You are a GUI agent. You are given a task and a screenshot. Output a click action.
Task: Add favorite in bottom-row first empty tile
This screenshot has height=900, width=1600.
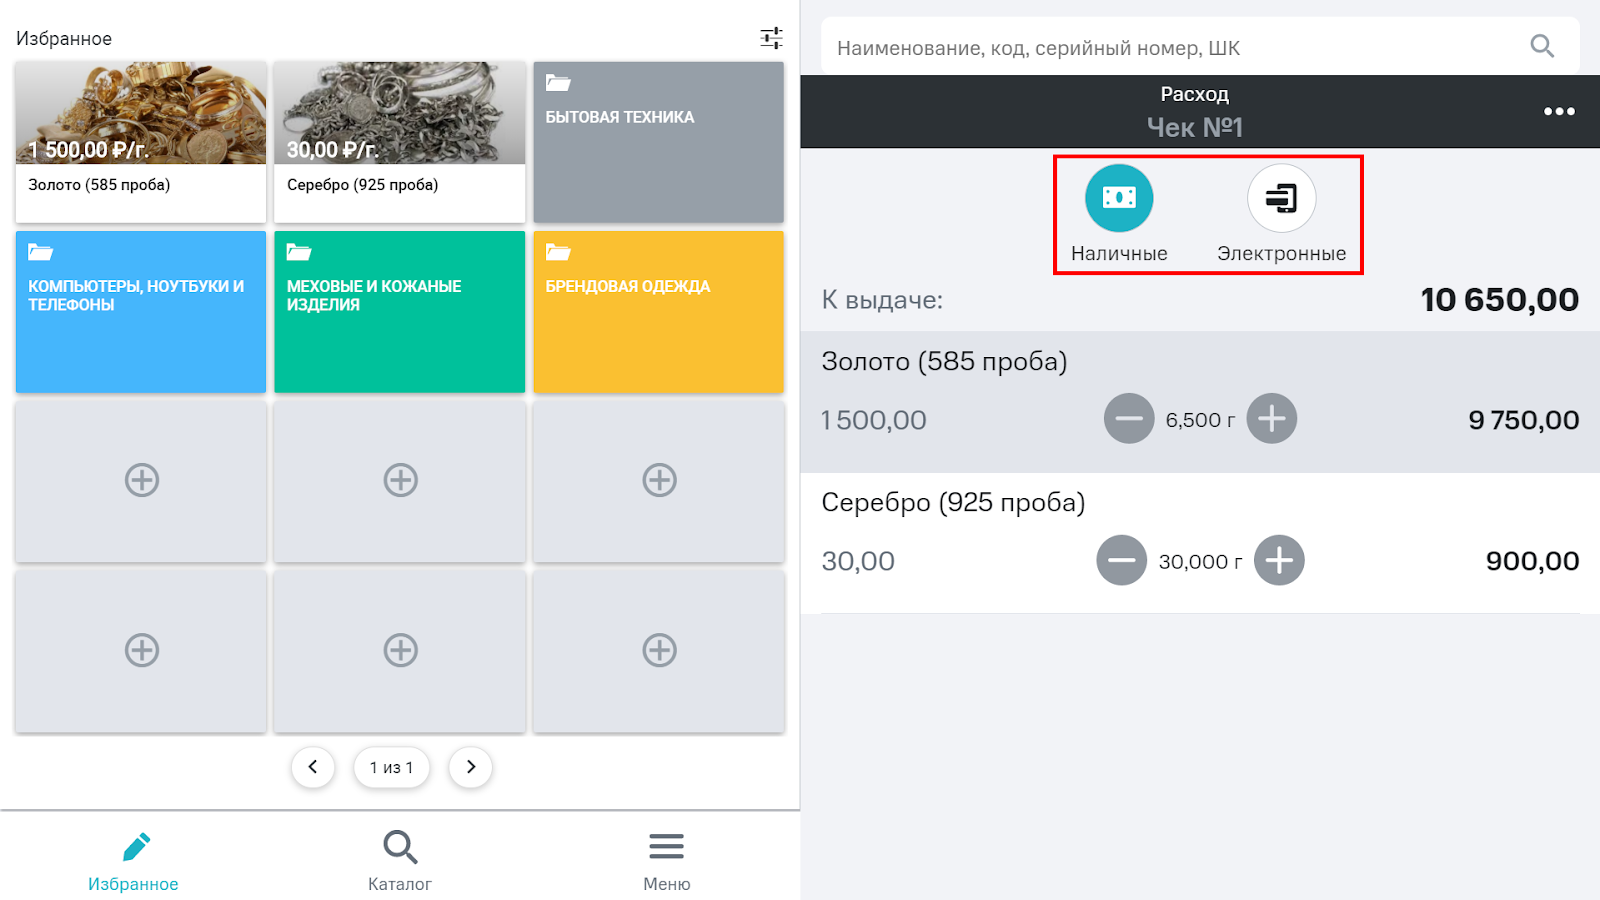point(141,650)
